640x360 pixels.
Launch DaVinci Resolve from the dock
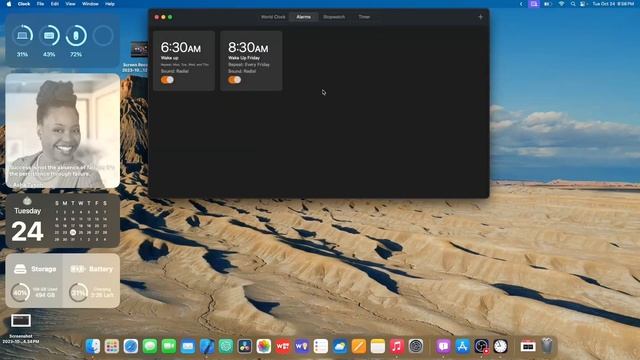pyautogui.click(x=245, y=346)
